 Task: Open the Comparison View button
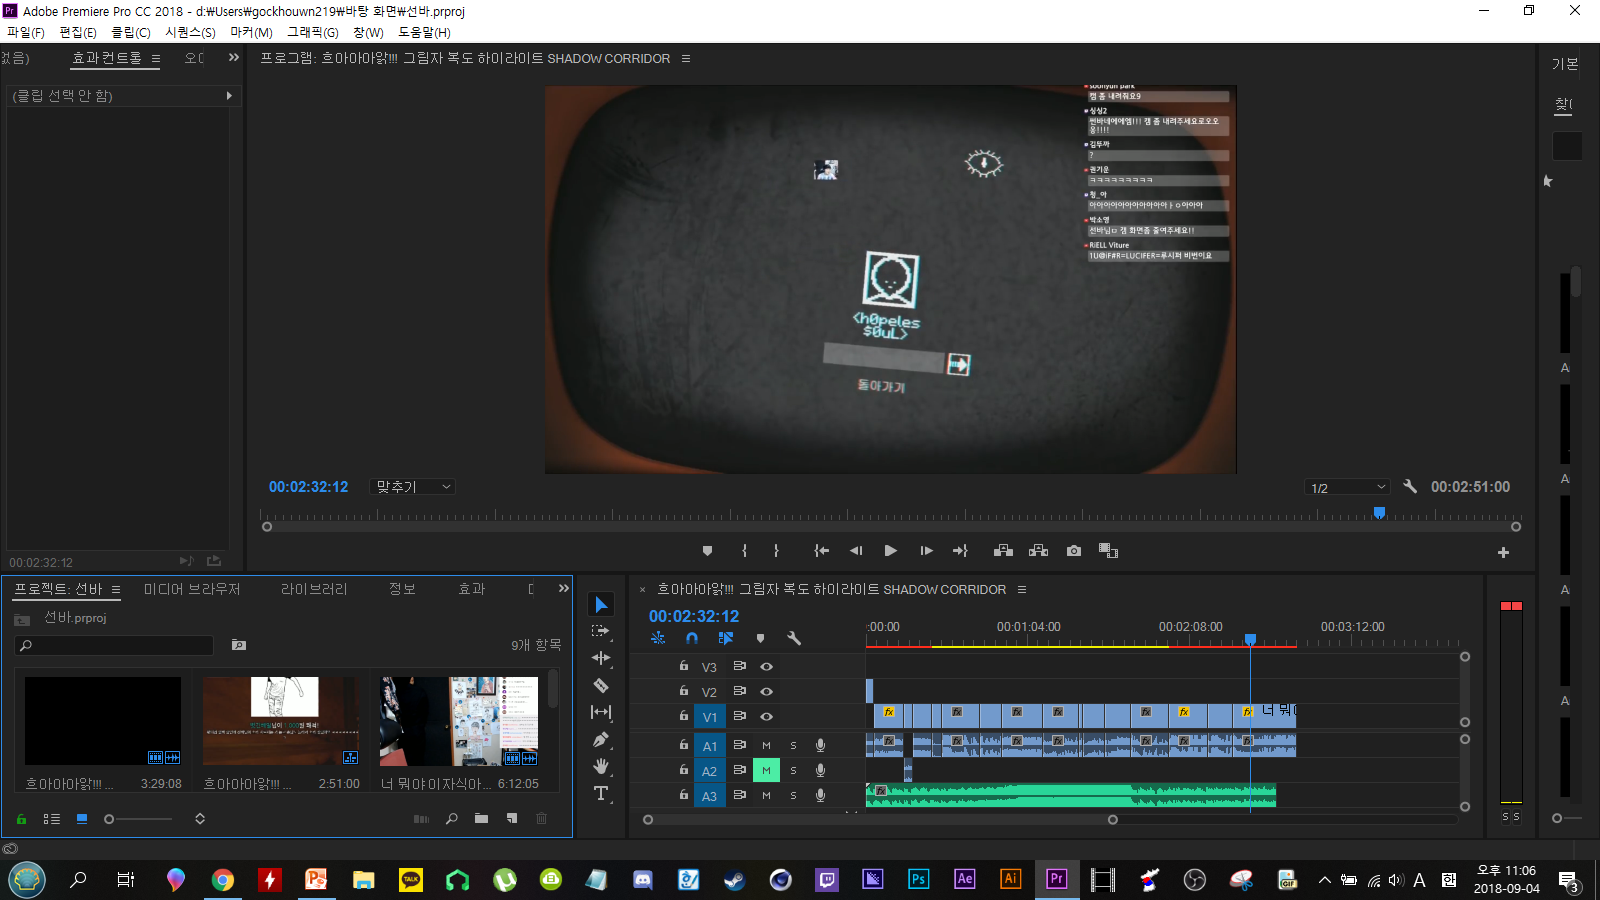[1108, 551]
